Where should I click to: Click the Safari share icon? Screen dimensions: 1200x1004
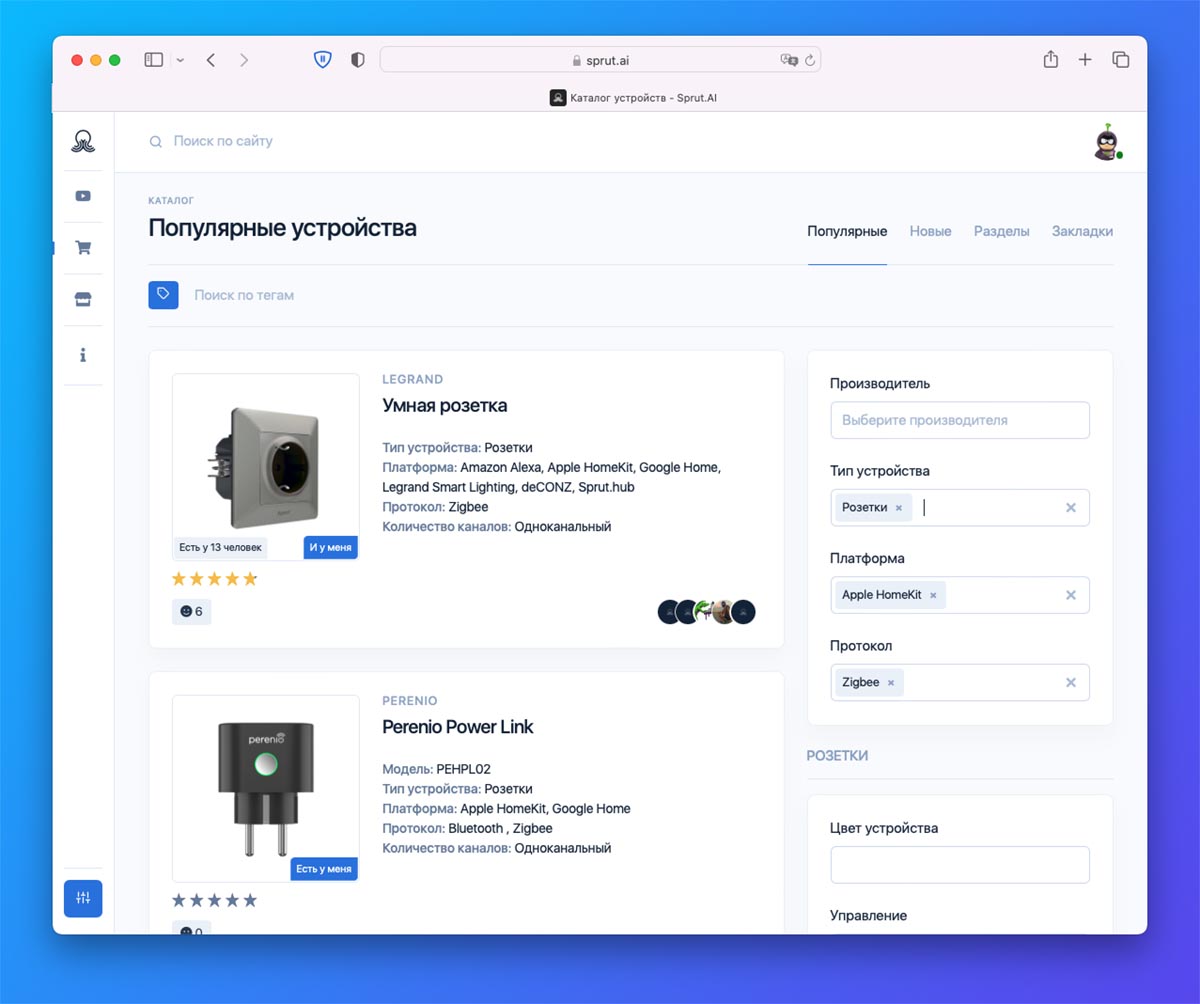[1050, 60]
